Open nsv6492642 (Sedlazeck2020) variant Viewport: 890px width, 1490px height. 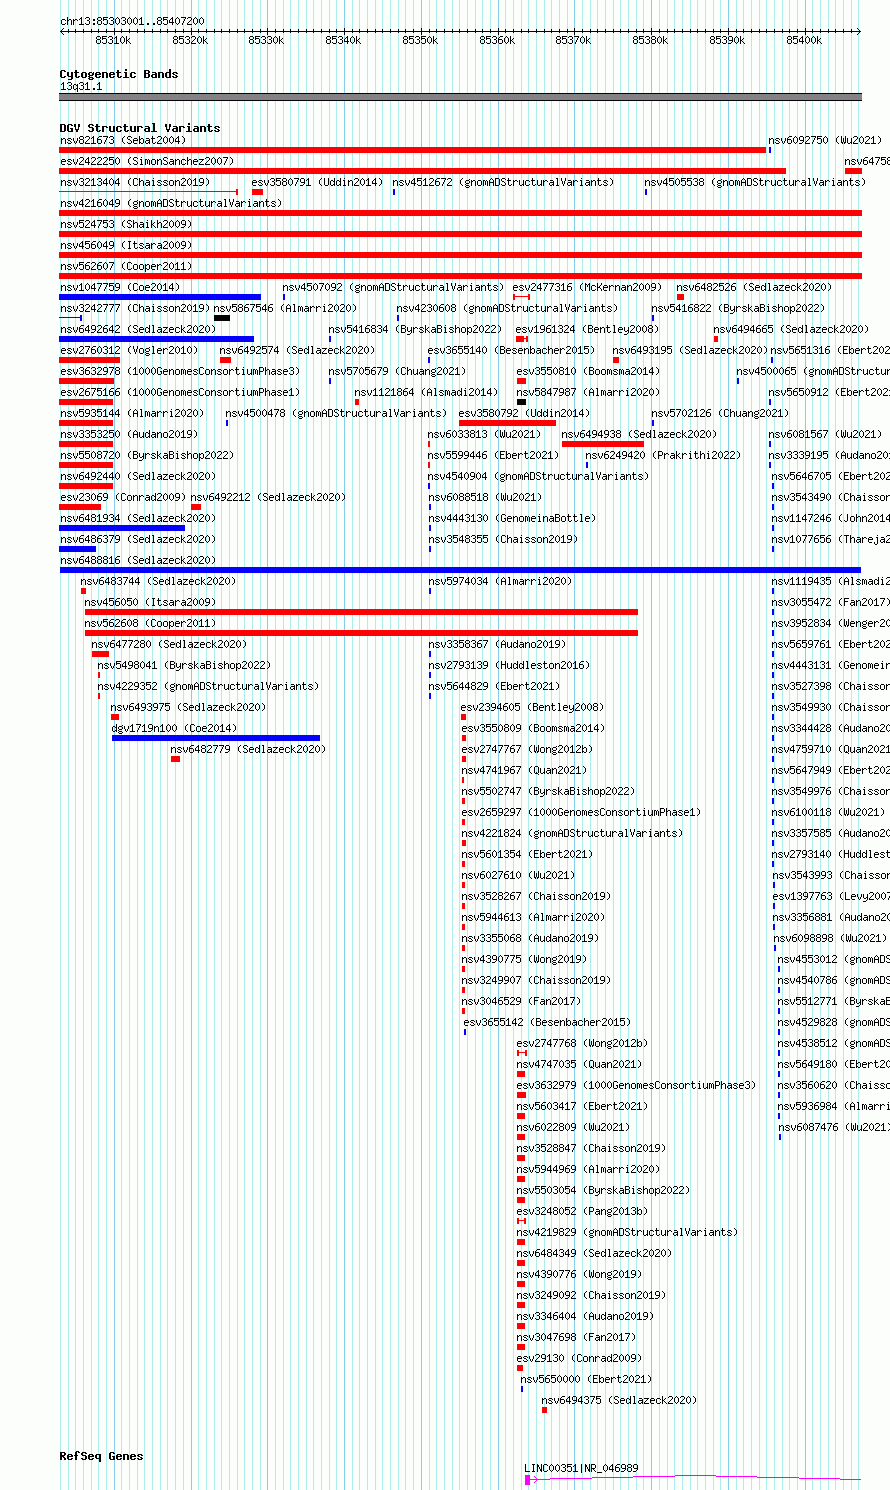pos(138,329)
